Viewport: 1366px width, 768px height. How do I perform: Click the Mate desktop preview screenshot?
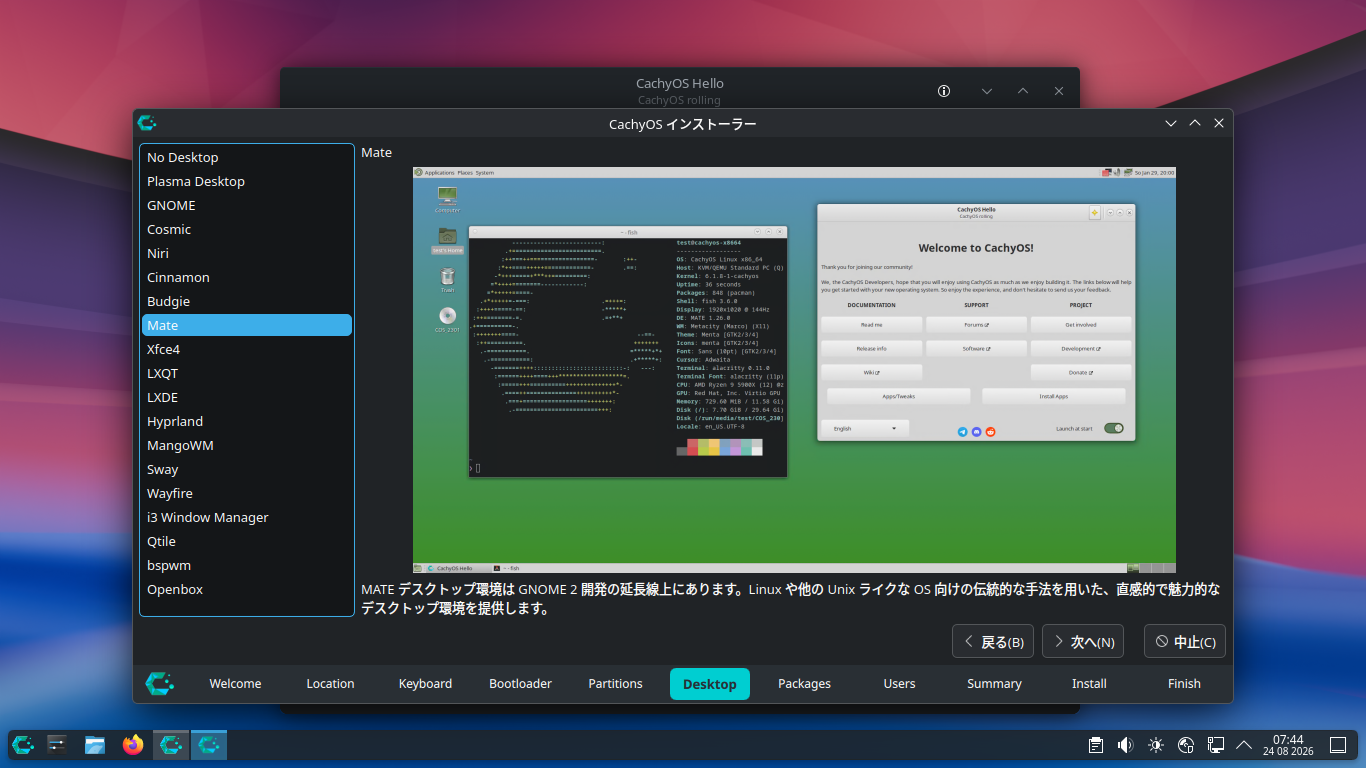tap(794, 370)
